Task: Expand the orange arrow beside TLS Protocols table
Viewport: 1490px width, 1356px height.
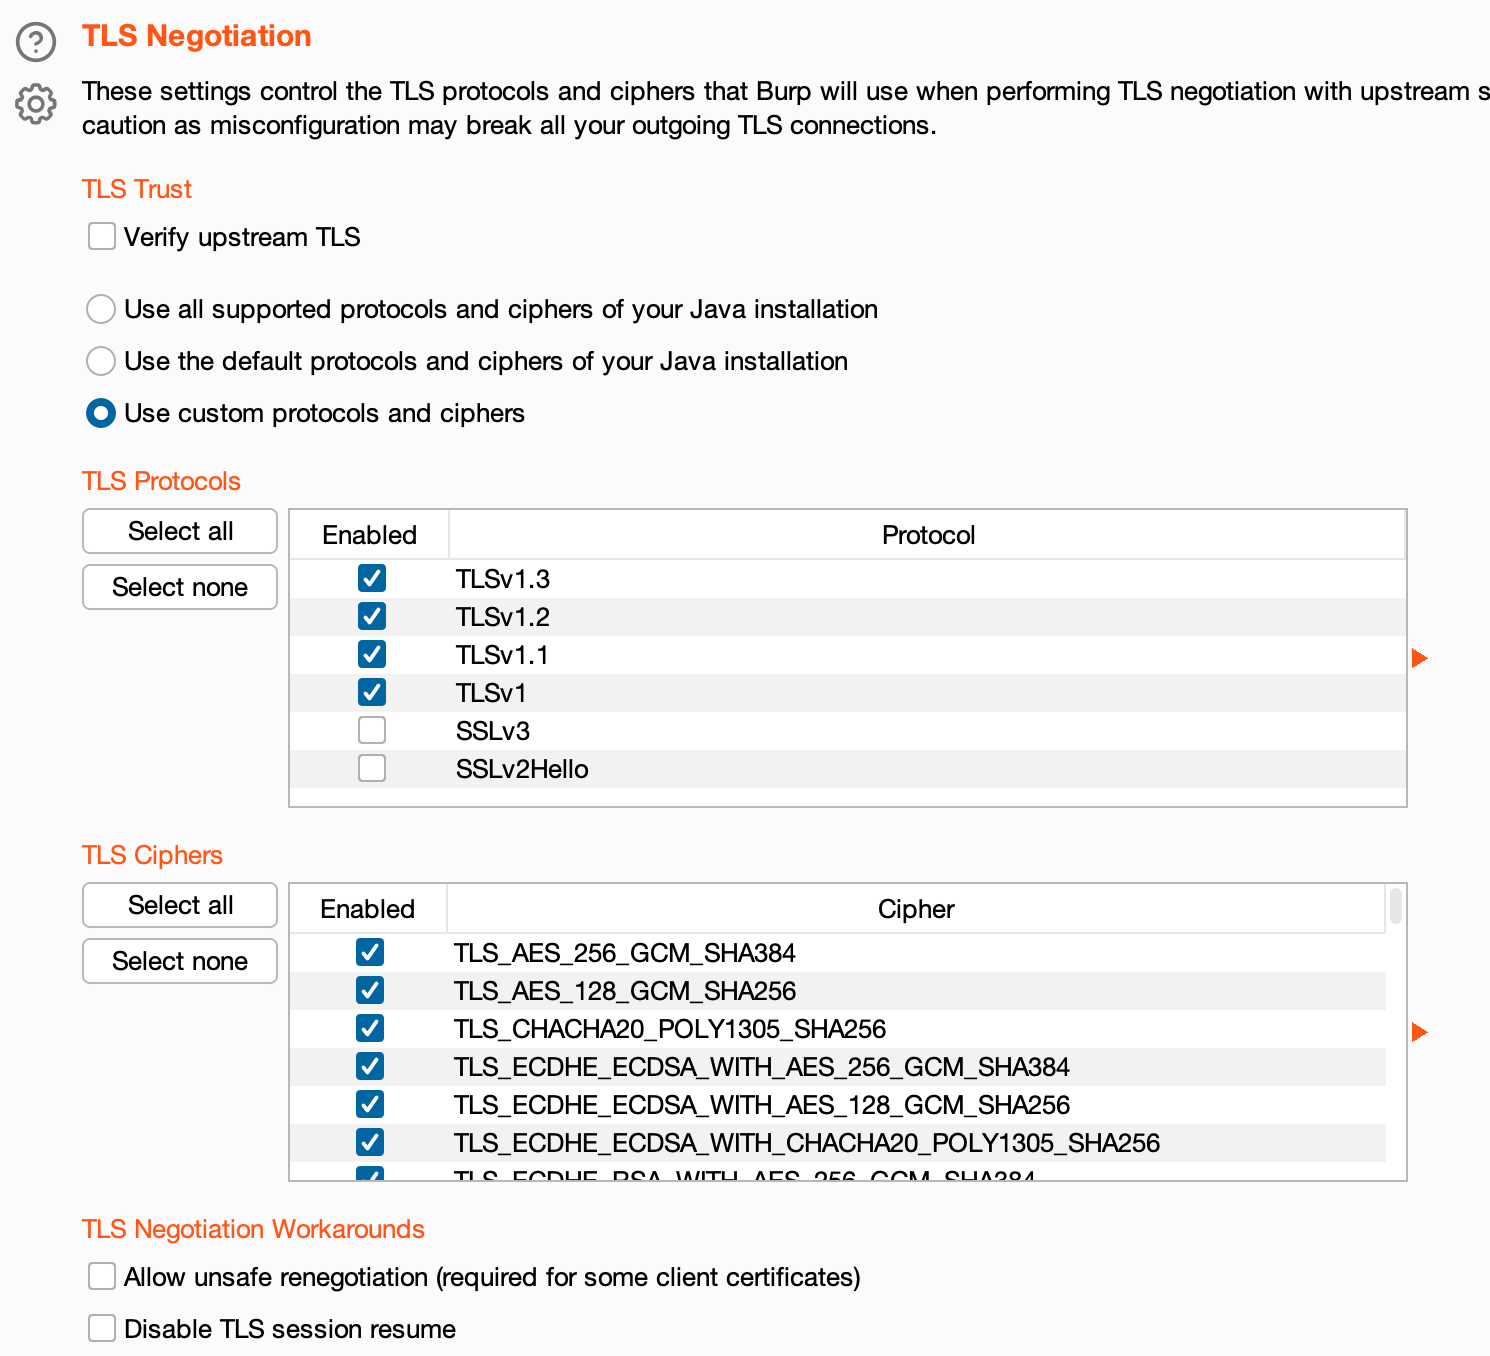Action: tap(1419, 658)
